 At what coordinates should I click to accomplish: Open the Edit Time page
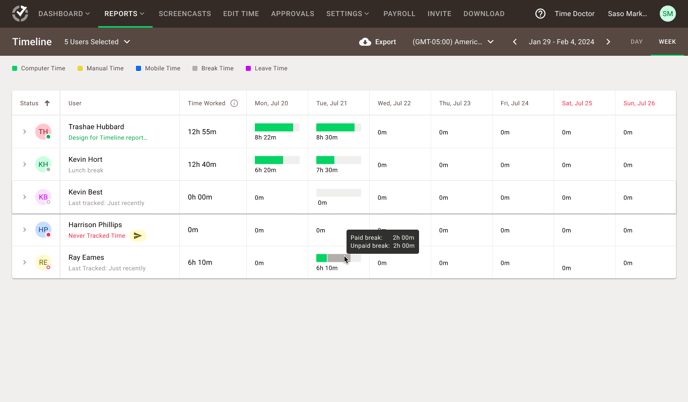pyautogui.click(x=241, y=14)
